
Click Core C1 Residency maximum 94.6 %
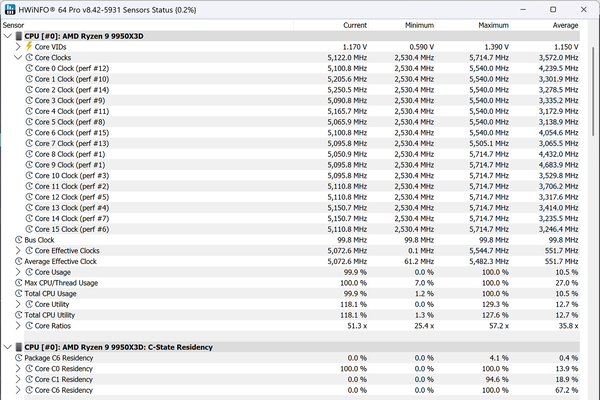point(498,379)
